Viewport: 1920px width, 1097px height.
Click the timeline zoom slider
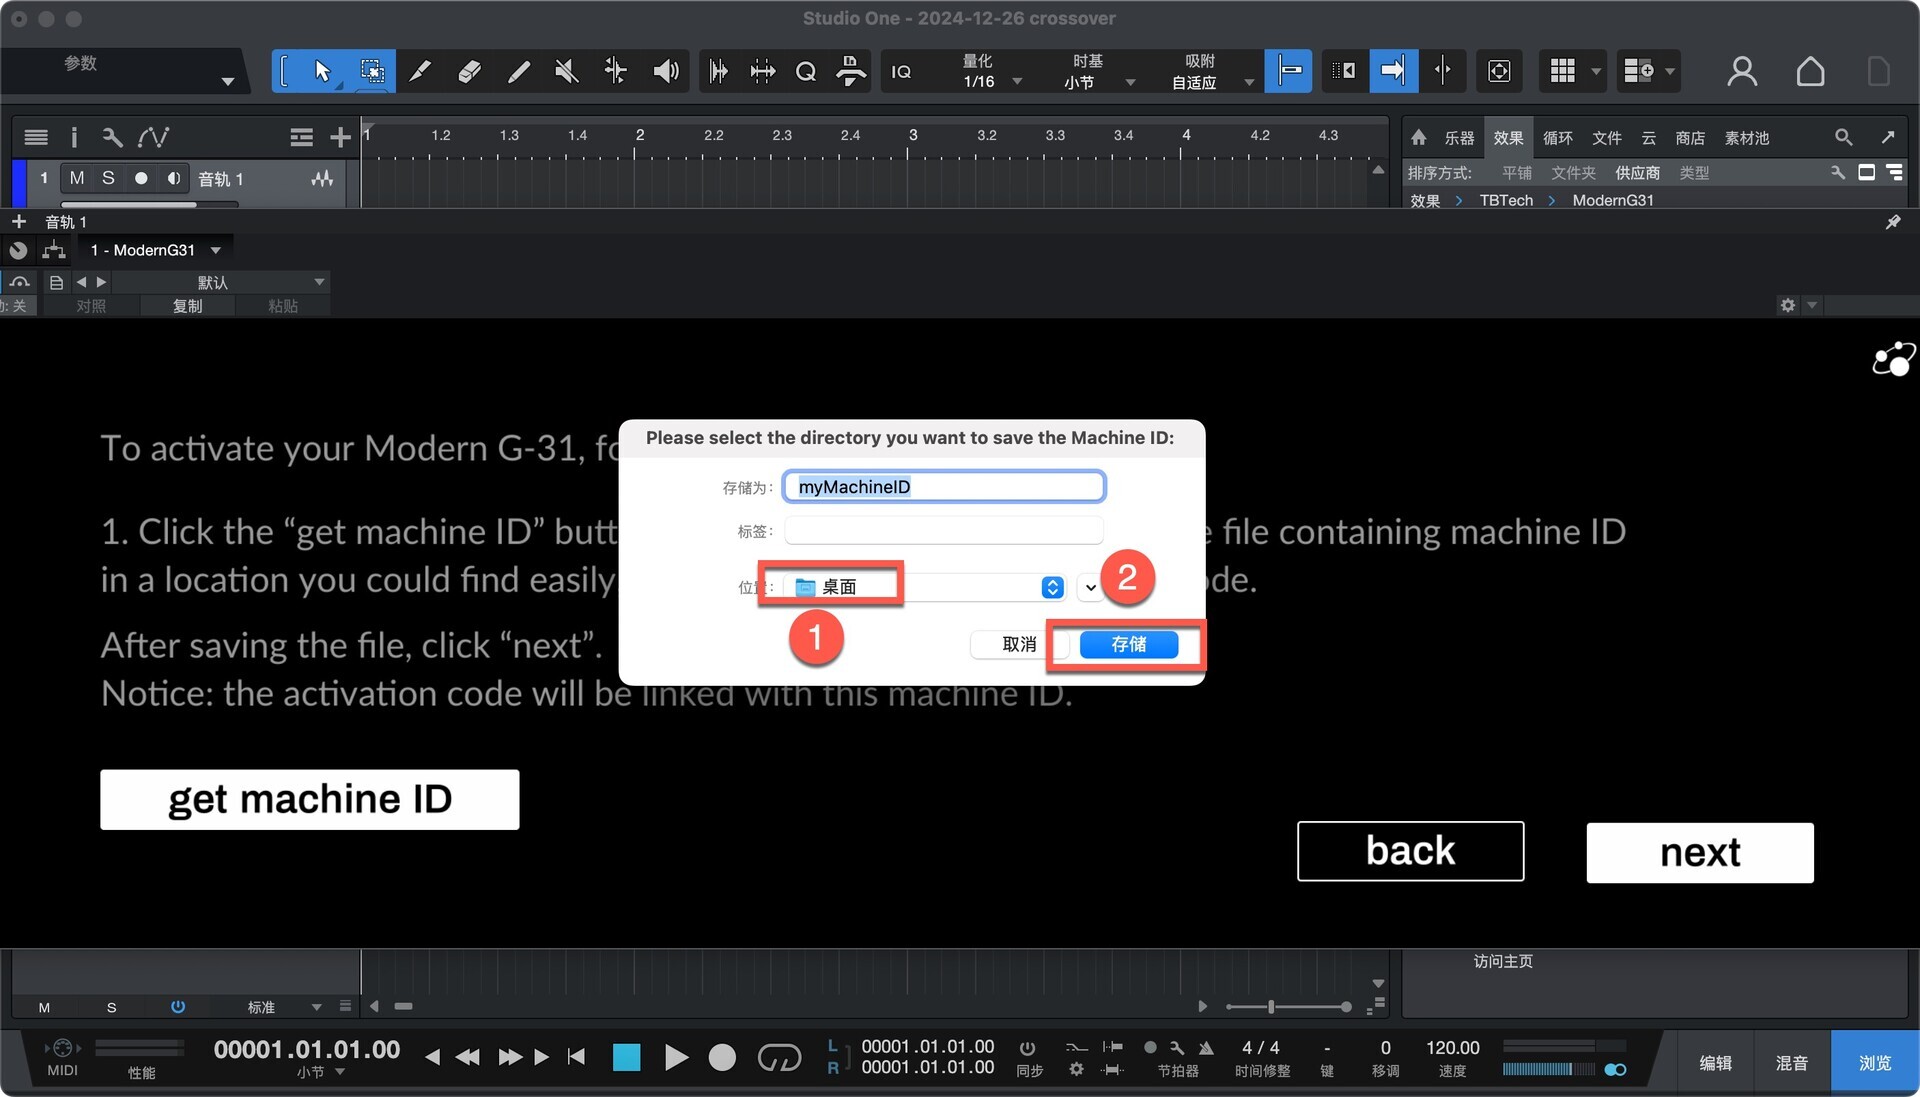point(1289,1006)
